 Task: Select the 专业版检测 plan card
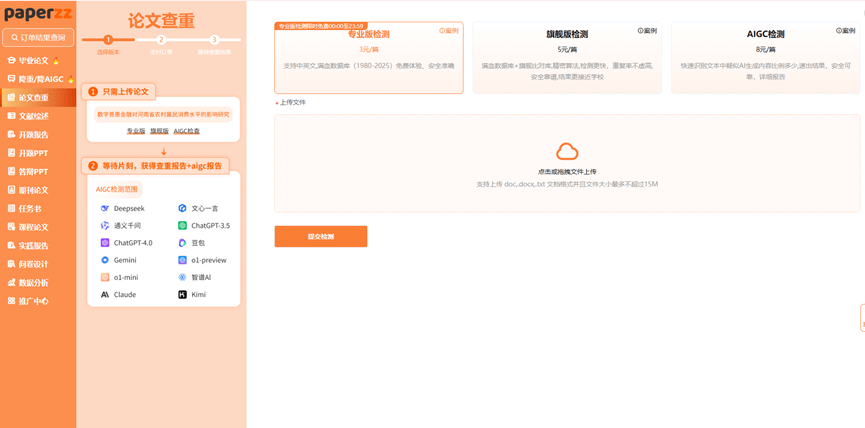point(369,58)
